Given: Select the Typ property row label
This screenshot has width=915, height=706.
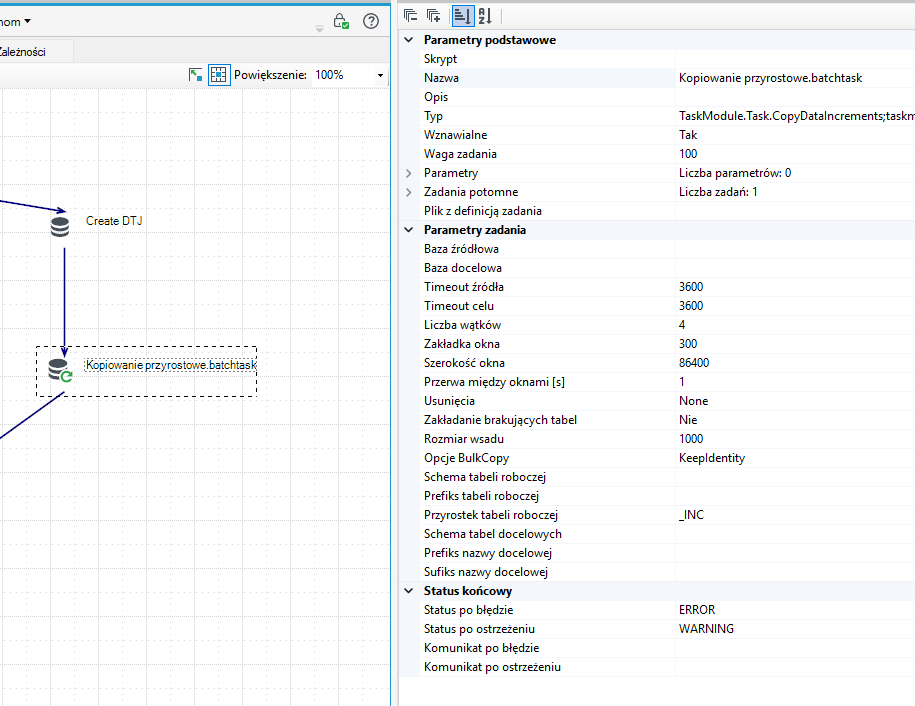Looking at the screenshot, I should coord(434,116).
